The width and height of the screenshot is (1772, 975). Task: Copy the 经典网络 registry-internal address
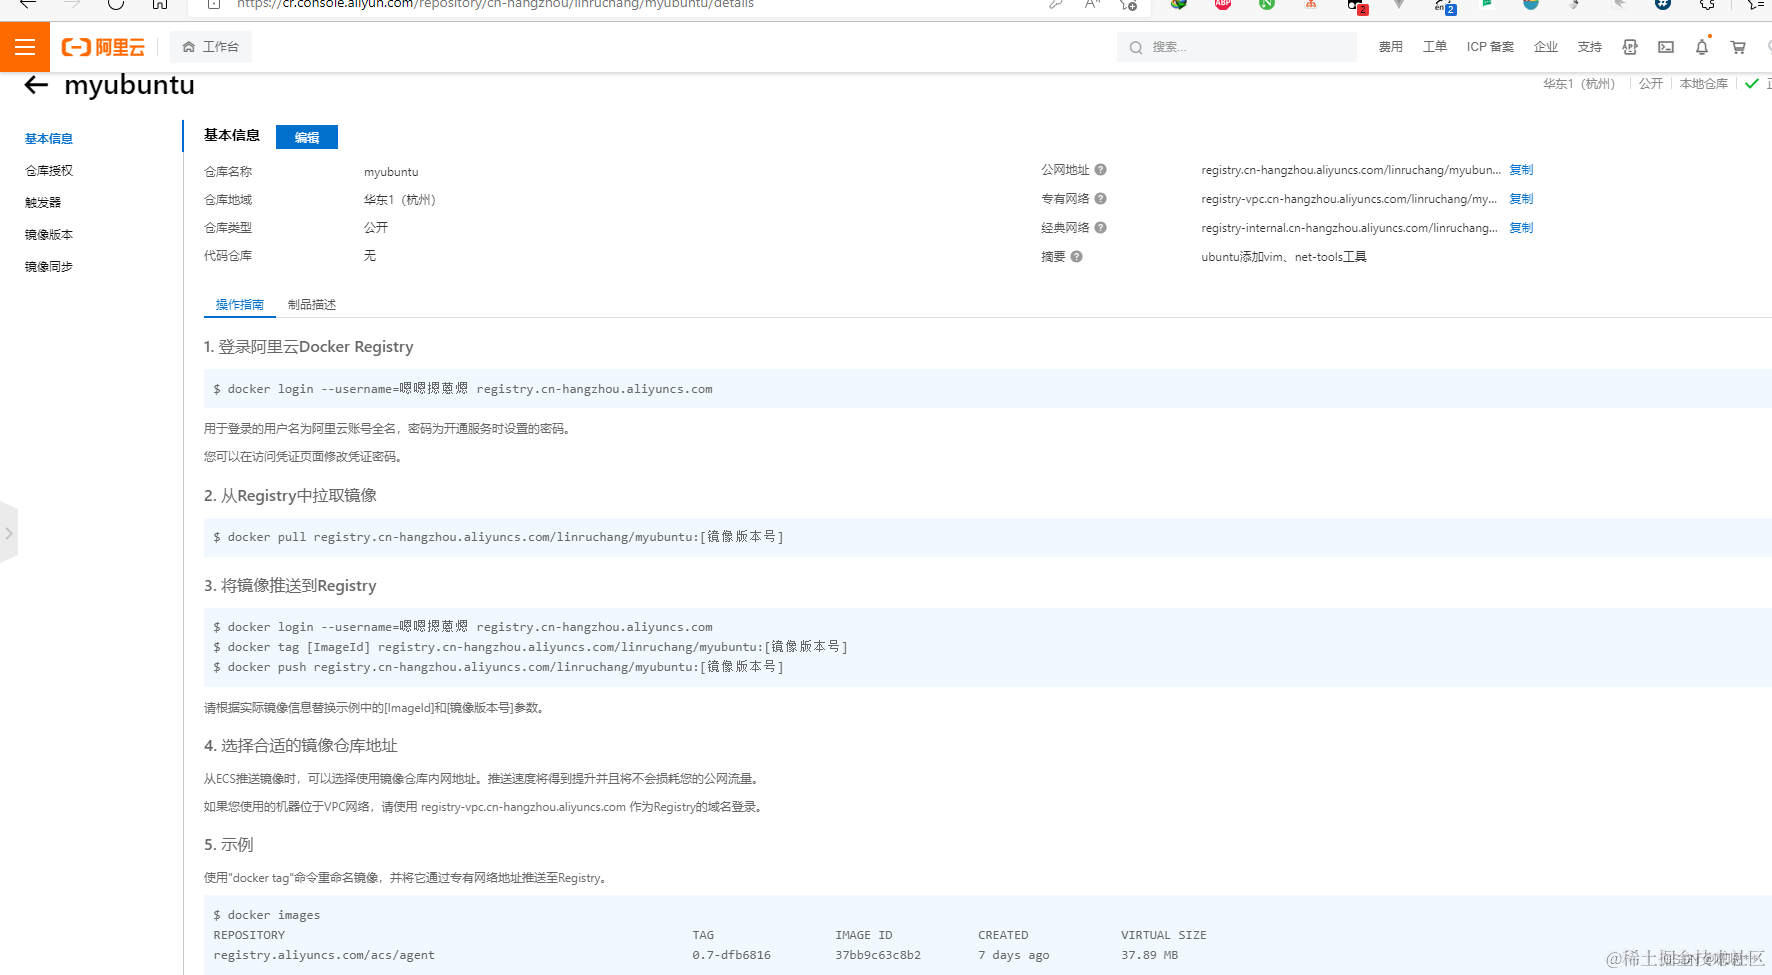(1521, 228)
